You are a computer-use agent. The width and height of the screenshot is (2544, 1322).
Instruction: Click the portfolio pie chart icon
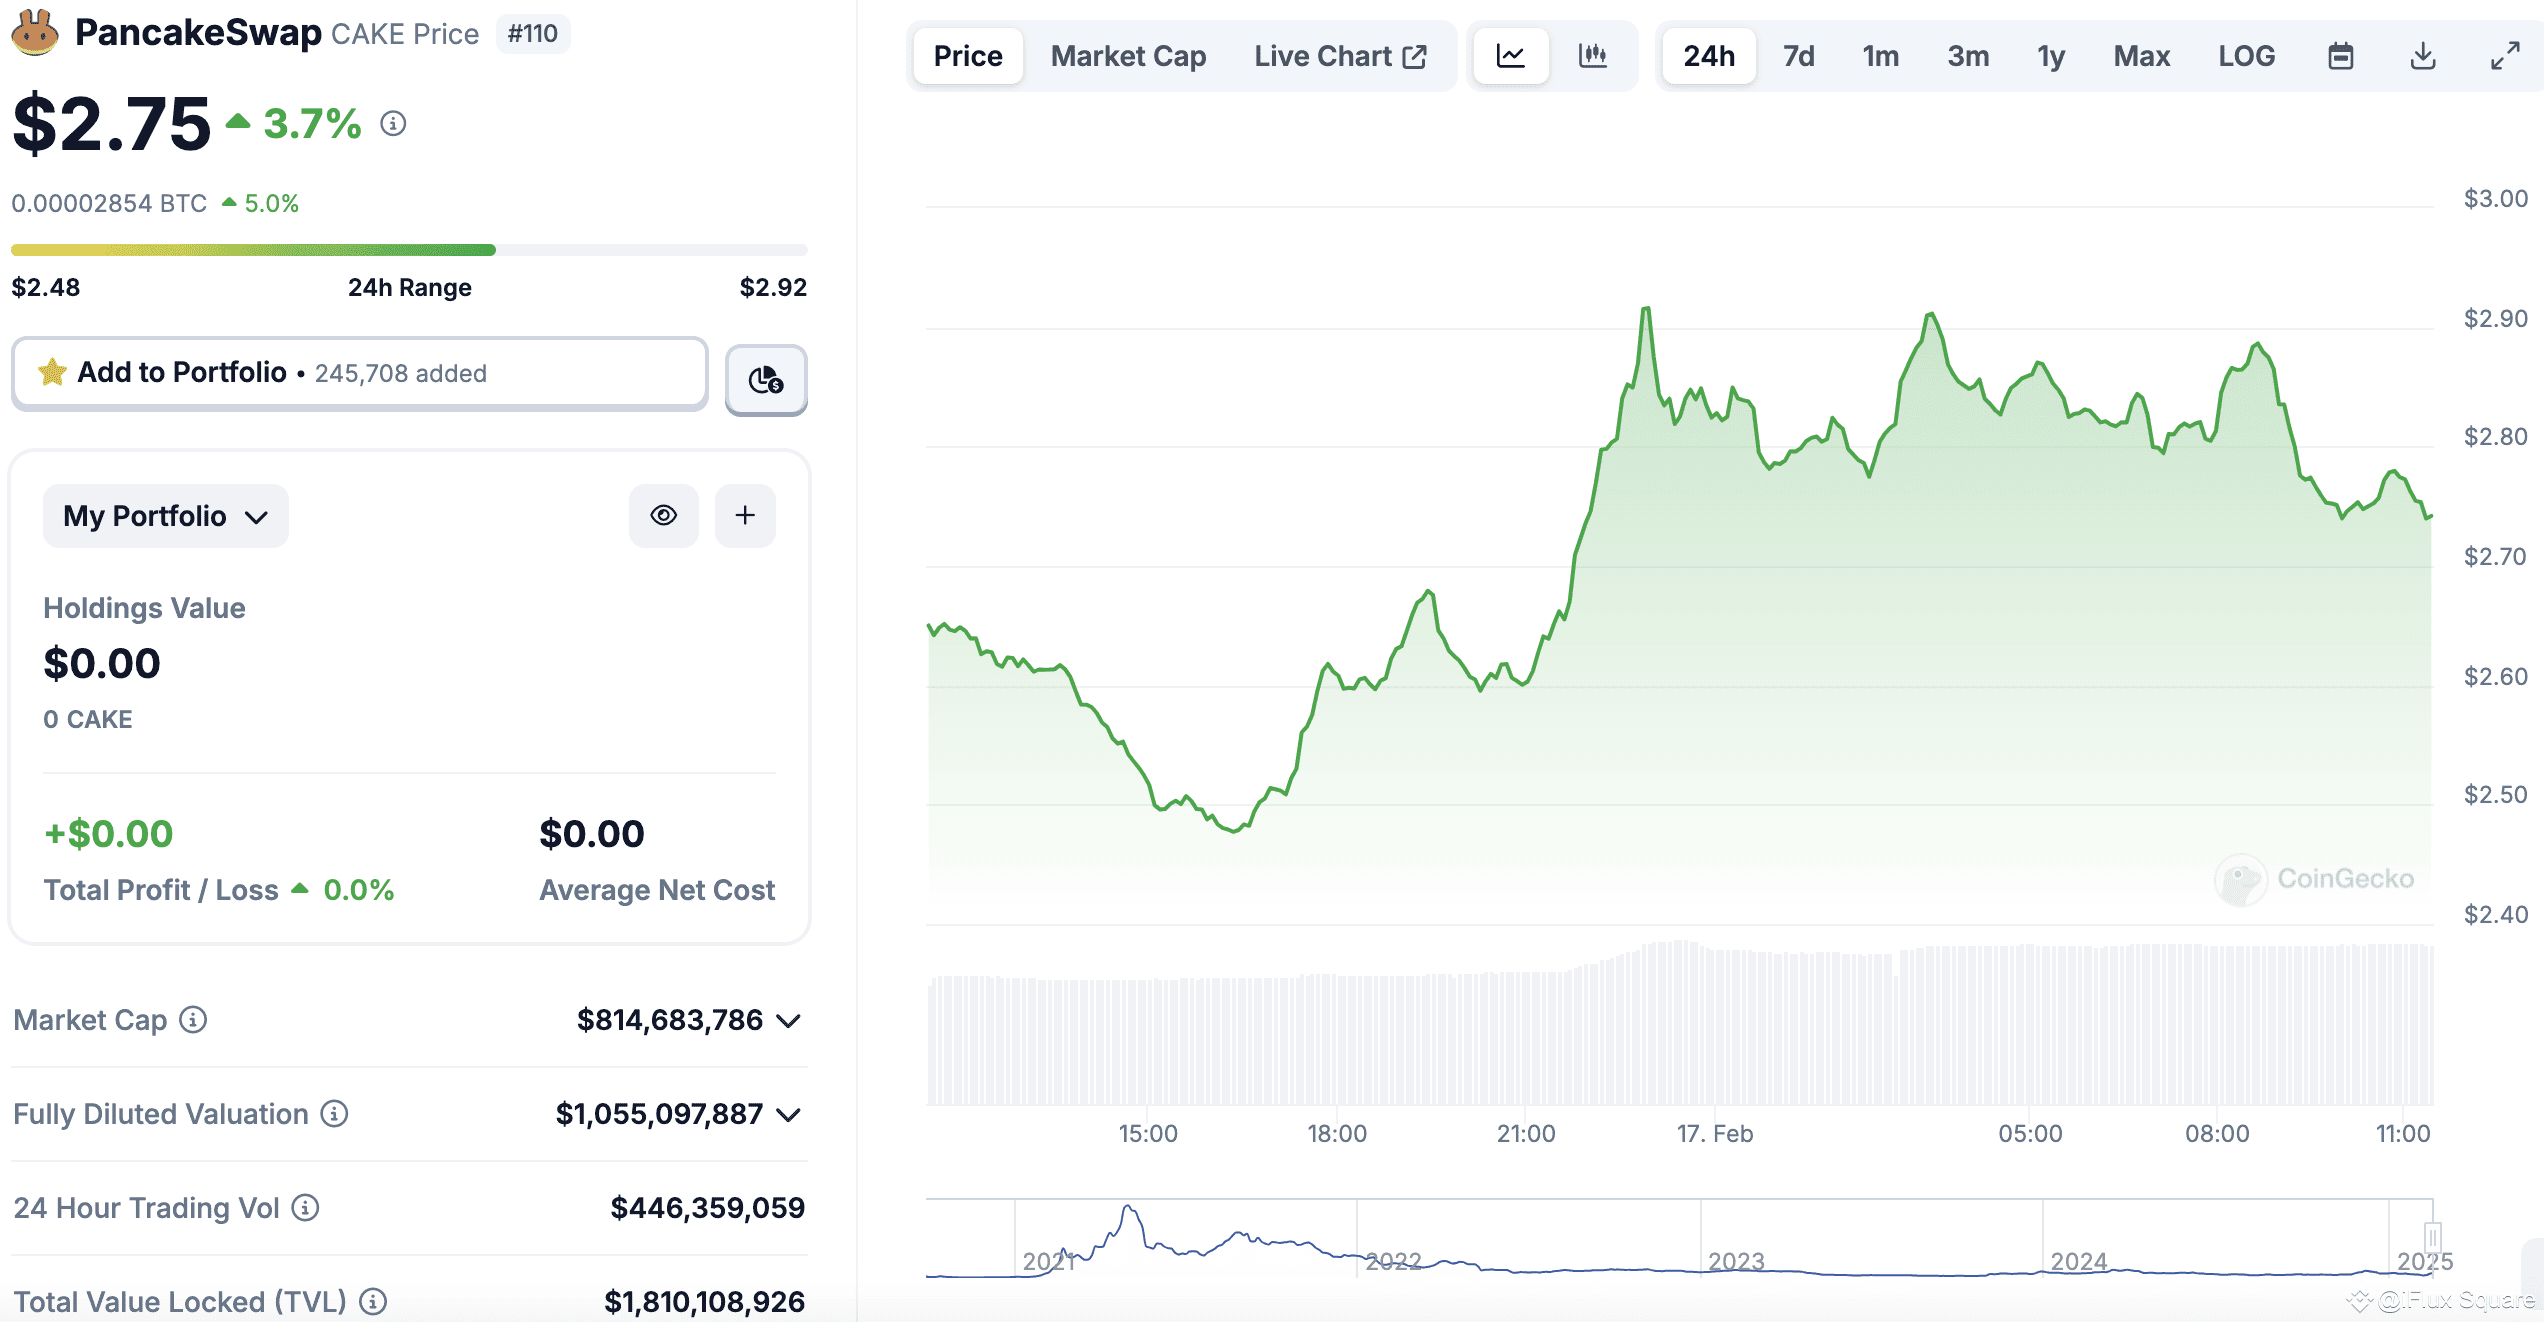coord(766,379)
